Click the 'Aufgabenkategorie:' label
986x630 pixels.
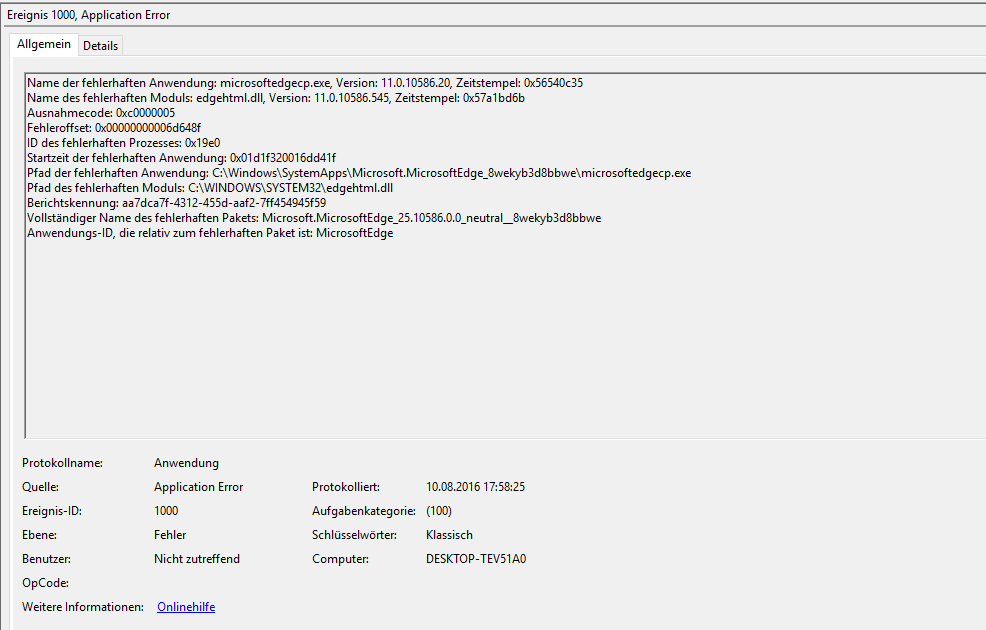pyautogui.click(x=364, y=511)
